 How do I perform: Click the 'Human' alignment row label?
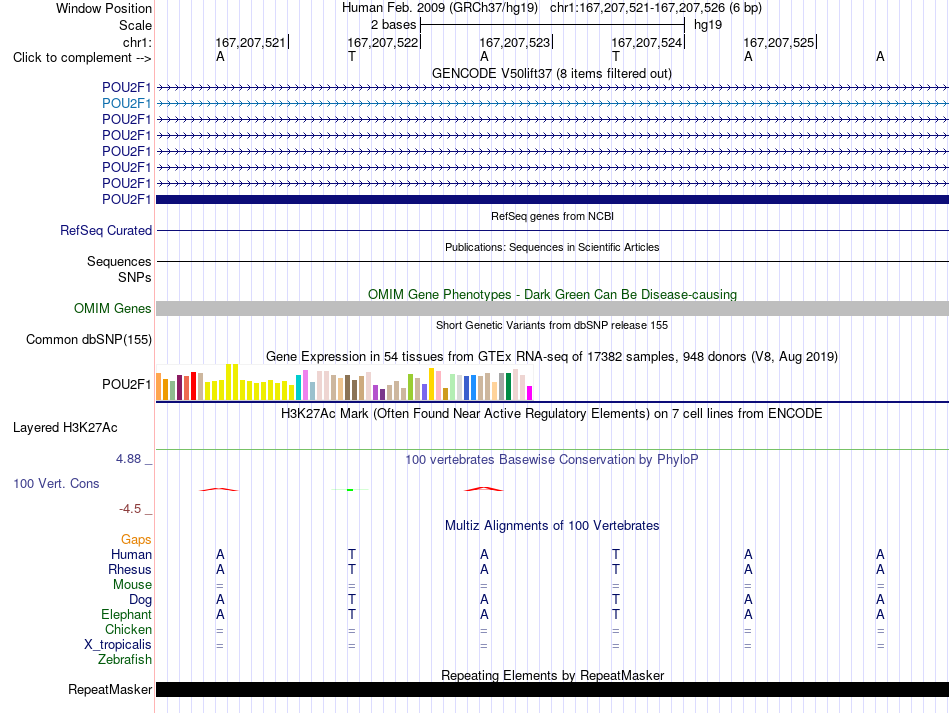coord(131,554)
